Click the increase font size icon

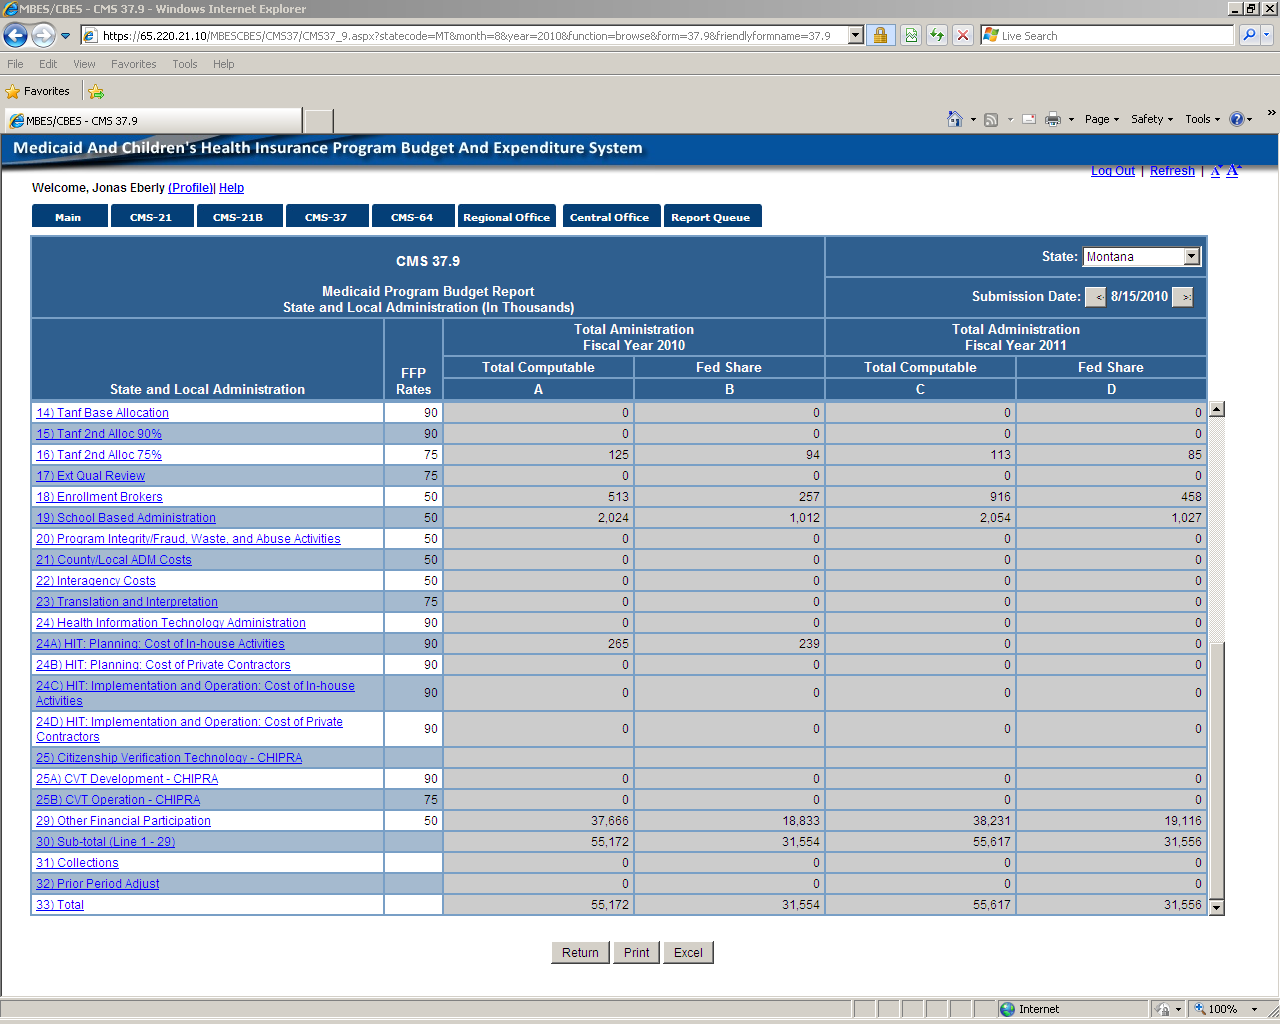point(1233,171)
